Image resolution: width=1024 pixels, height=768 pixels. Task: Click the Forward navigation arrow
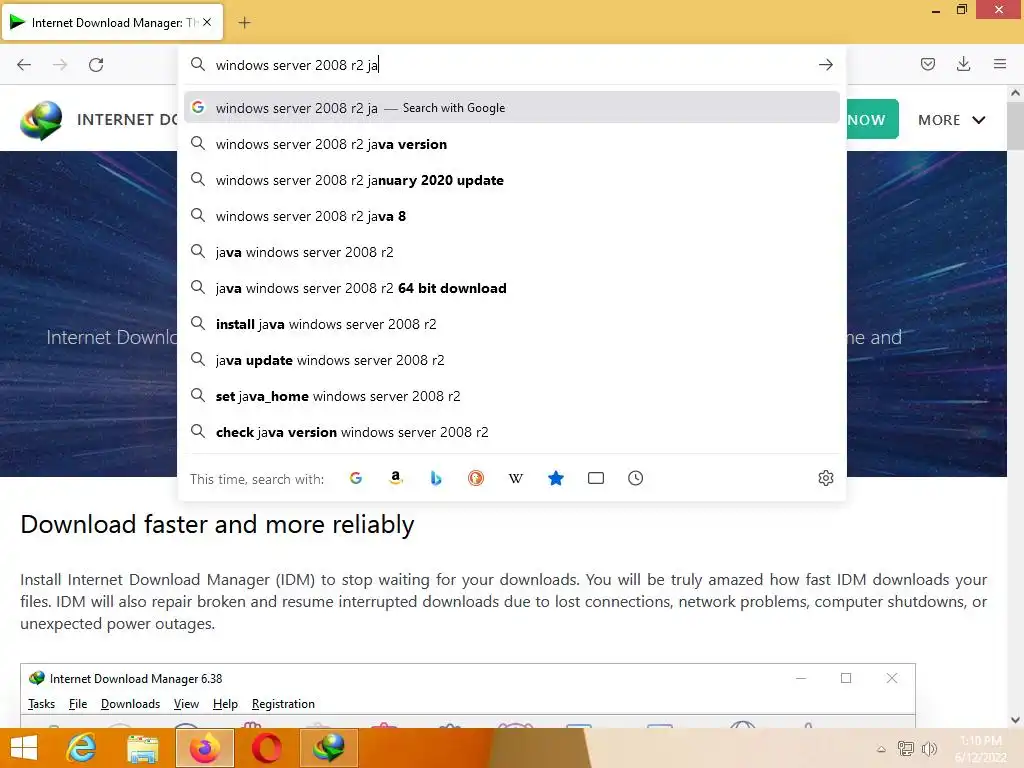coord(60,65)
